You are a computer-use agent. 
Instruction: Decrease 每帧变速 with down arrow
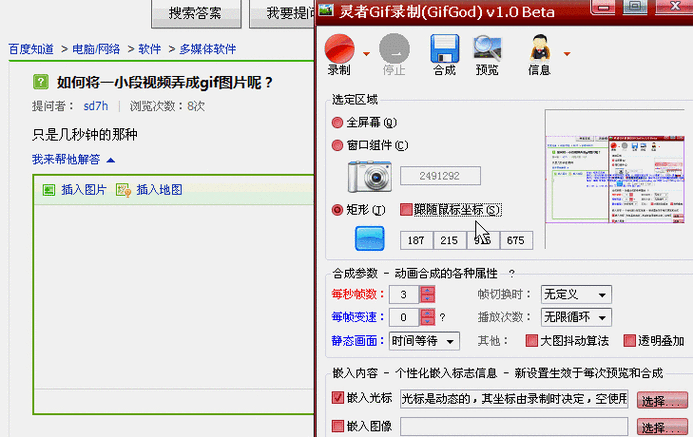tap(427, 321)
